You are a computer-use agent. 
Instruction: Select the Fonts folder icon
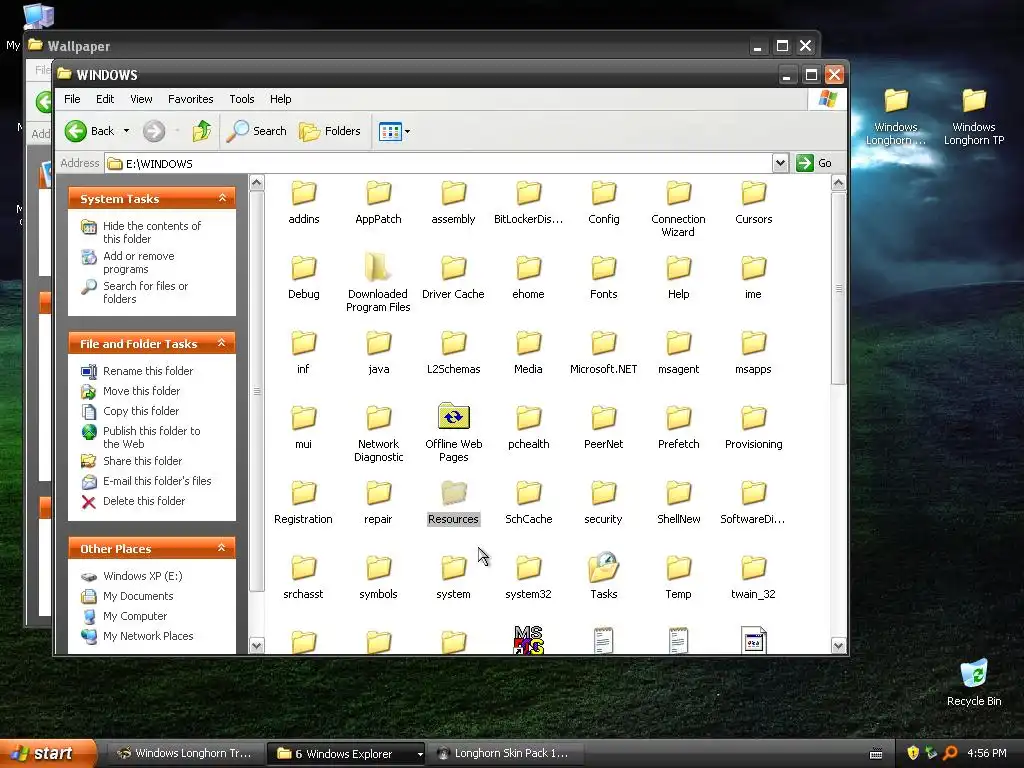[603, 268]
